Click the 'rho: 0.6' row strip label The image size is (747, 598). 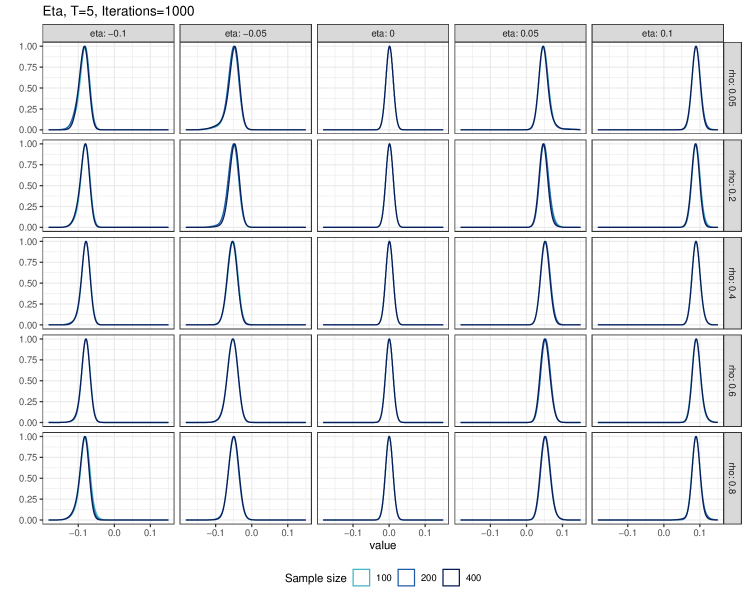click(732, 381)
